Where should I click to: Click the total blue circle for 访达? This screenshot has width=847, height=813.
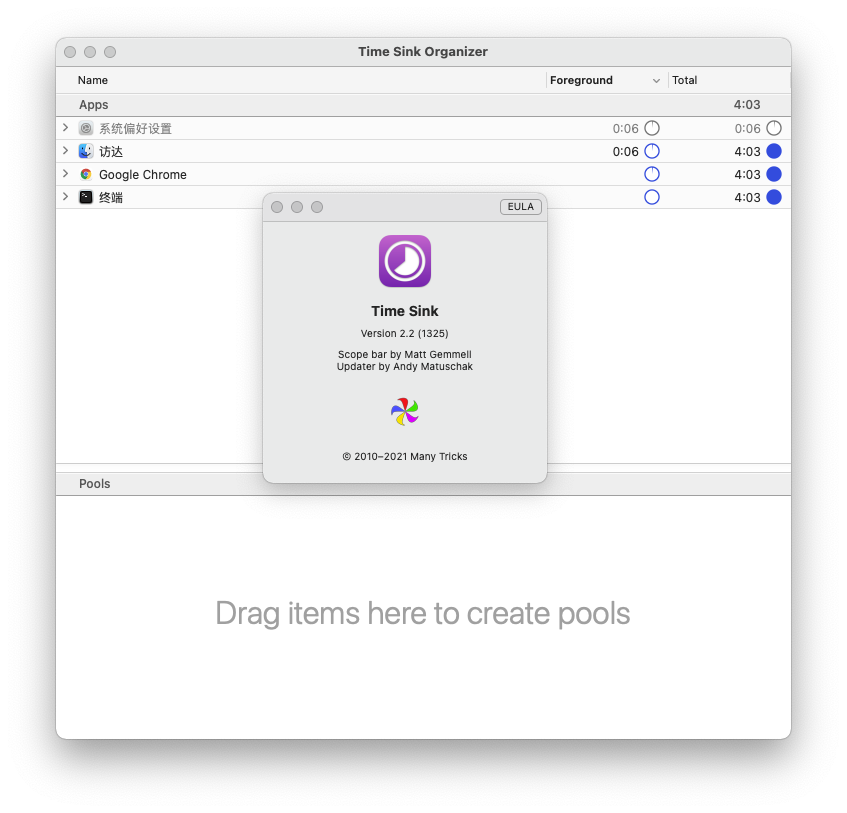pos(774,151)
